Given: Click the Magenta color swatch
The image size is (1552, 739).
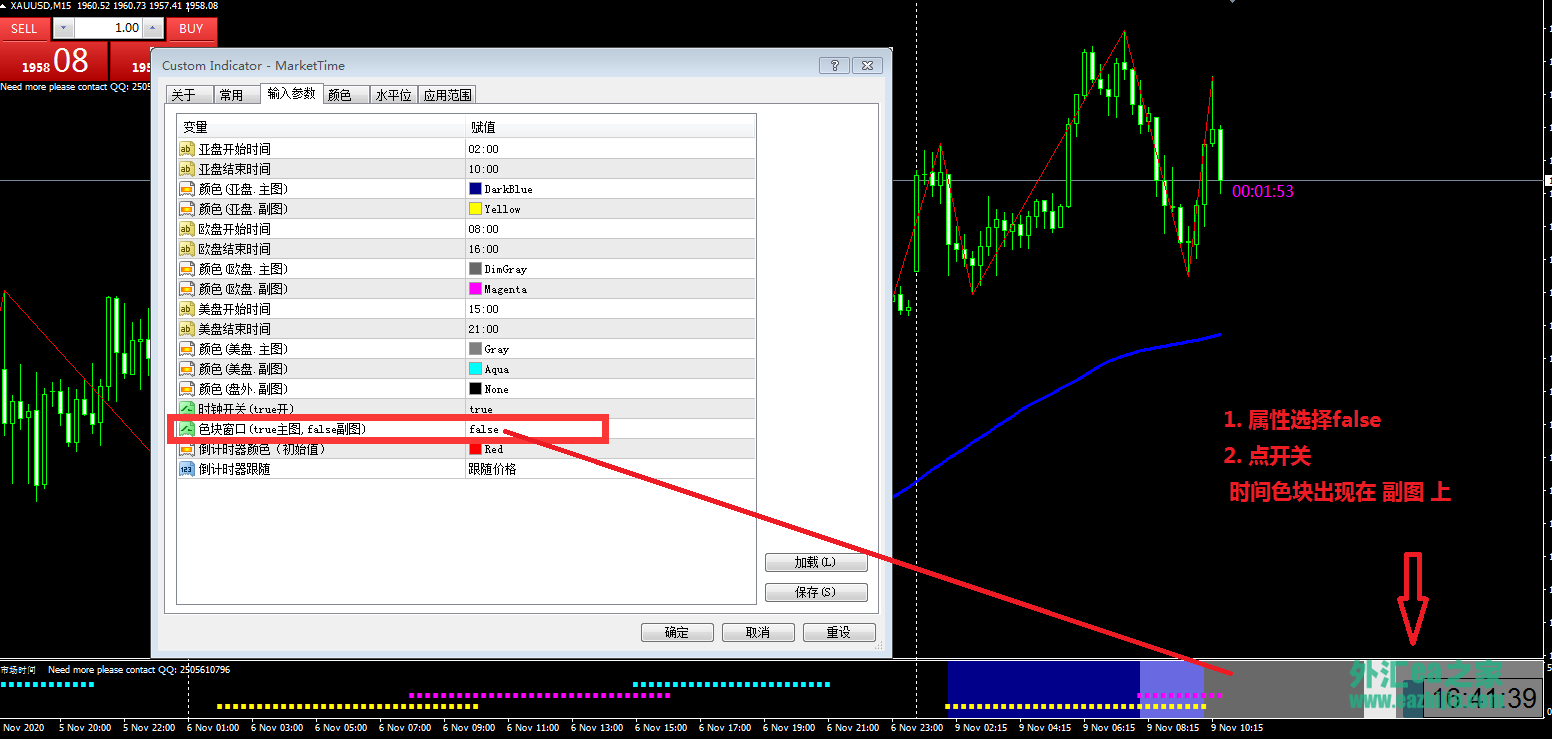Looking at the screenshot, I should pos(476,289).
